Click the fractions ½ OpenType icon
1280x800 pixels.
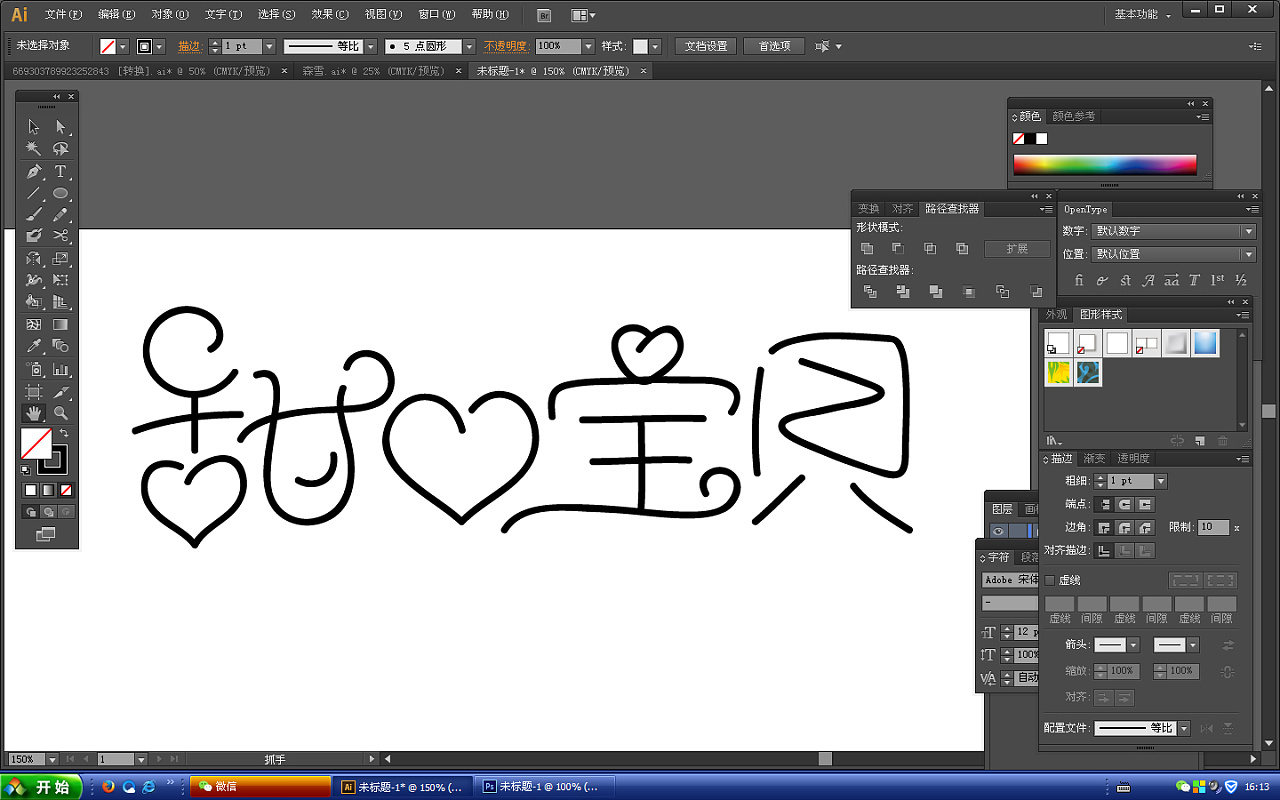(x=1241, y=281)
